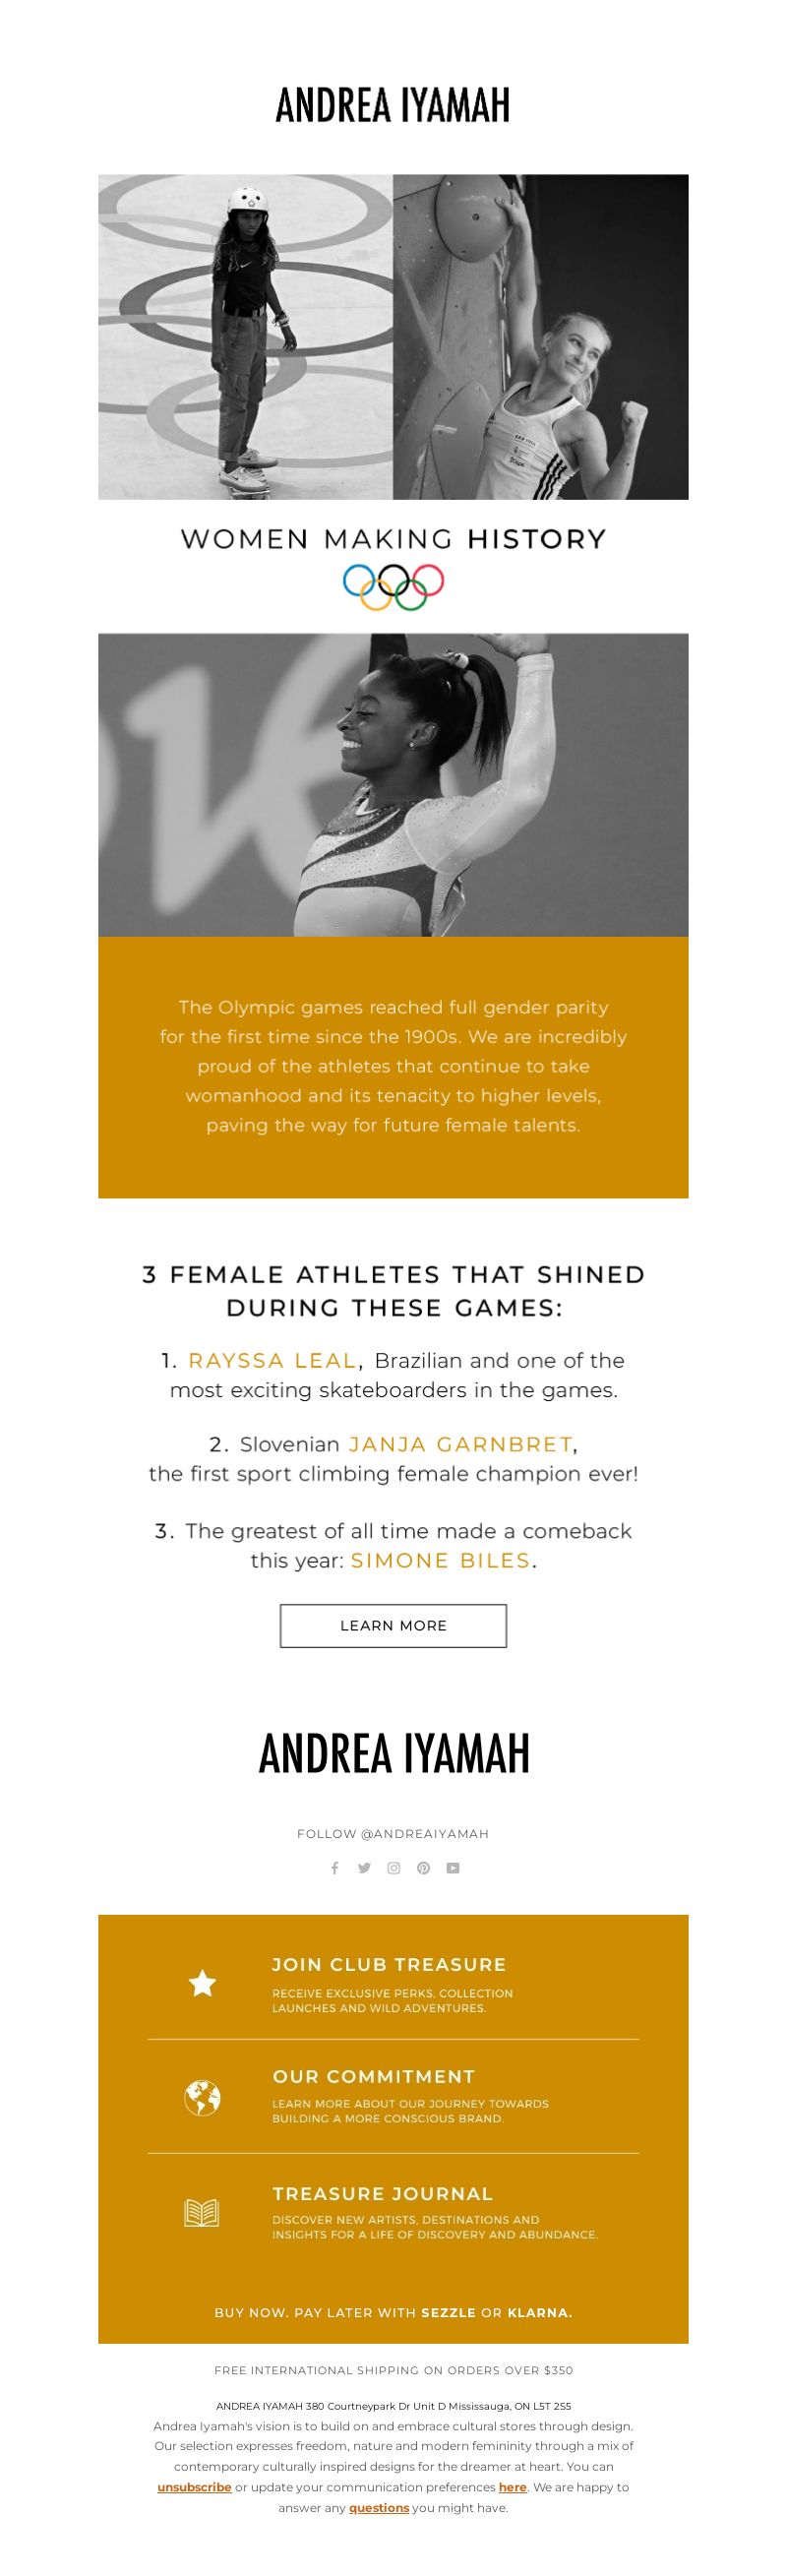Click the Simone Biles gymnast photo
The height and width of the screenshot is (2576, 787).
393,785
